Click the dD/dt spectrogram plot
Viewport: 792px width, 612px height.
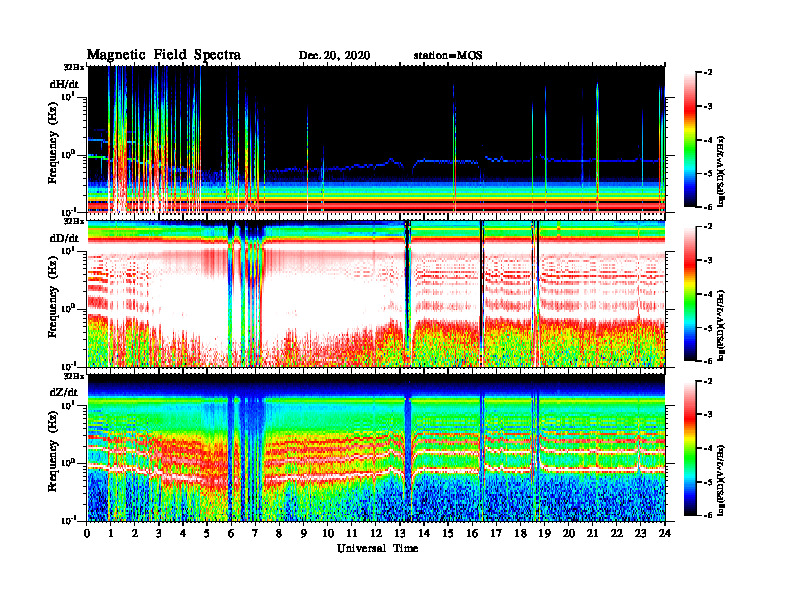pyautogui.click(x=376, y=293)
